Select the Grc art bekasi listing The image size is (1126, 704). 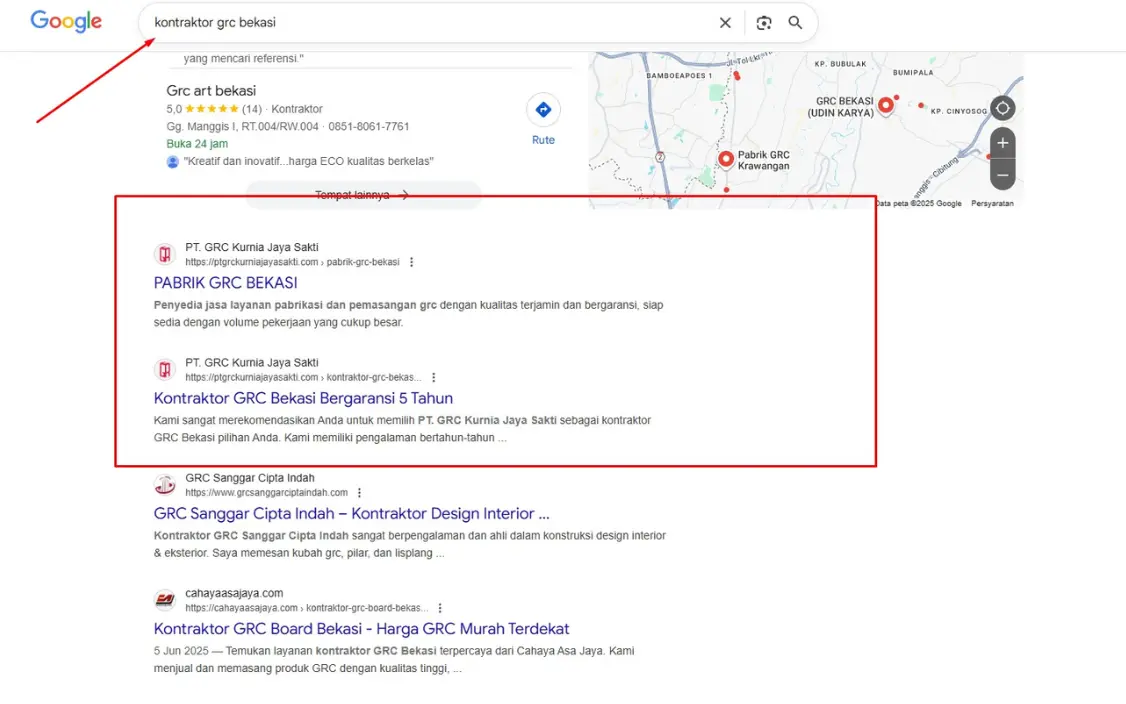(211, 91)
